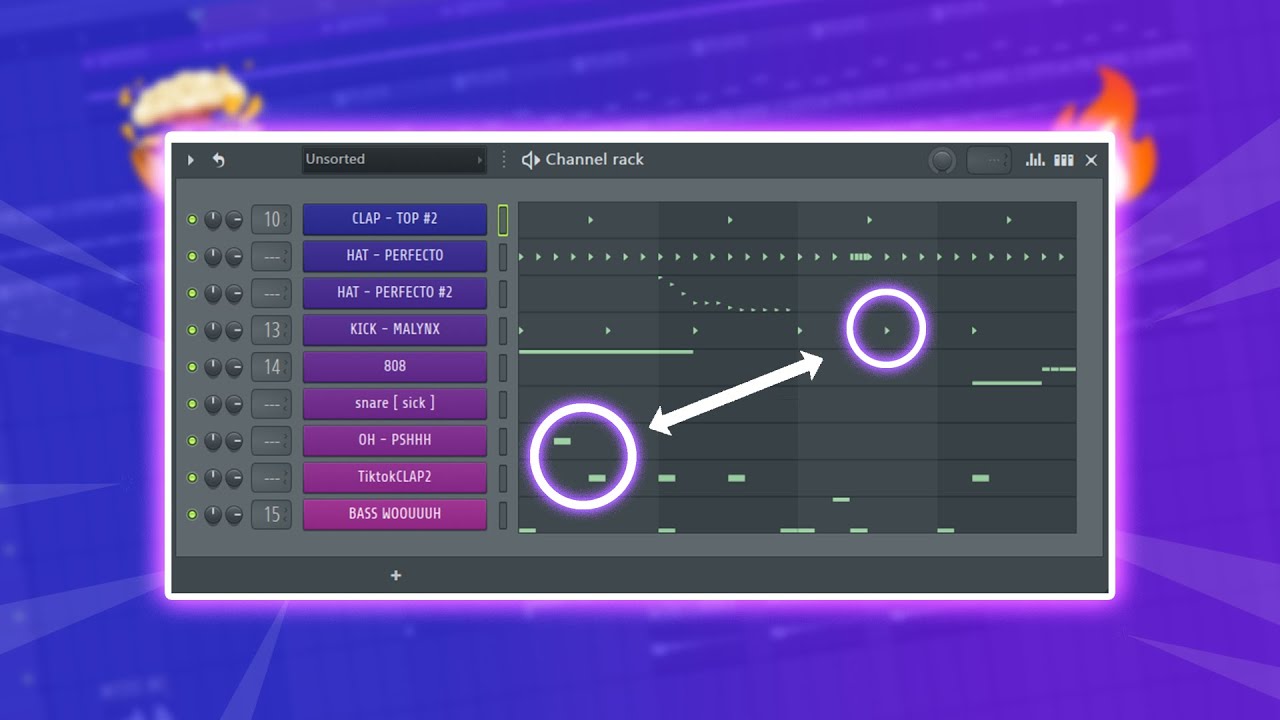The image size is (1280, 720).
Task: Click the volume knob of snare [ sick ]
Action: [x=234, y=404]
